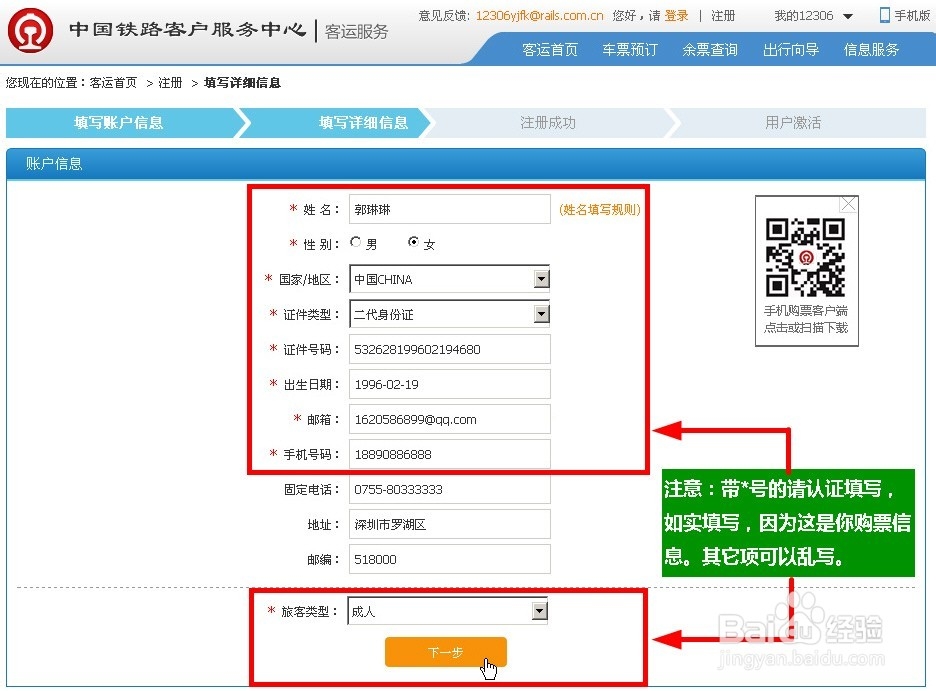Click the 注册 link in top bar
936x691 pixels.
pos(723,15)
